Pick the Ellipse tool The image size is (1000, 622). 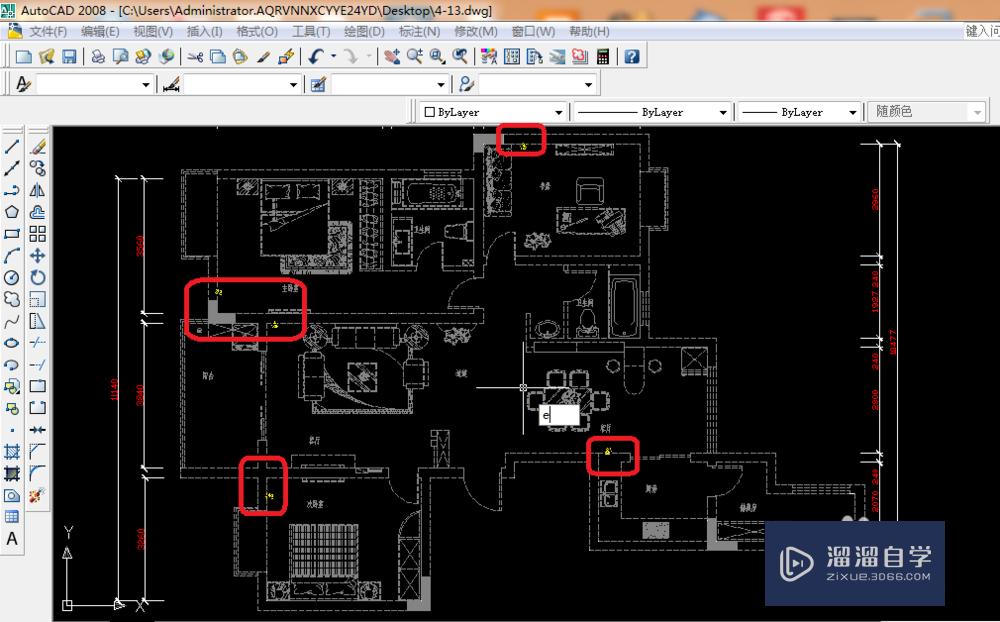12,343
